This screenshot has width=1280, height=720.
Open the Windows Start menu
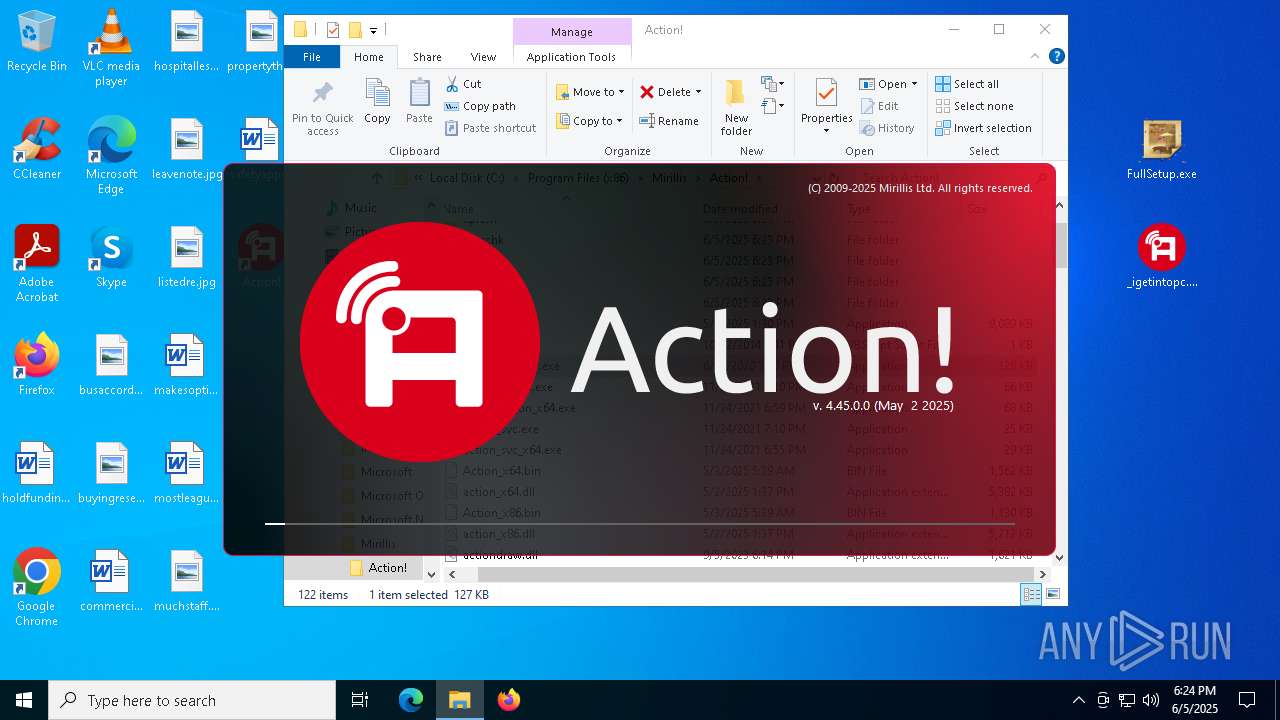[x=24, y=700]
